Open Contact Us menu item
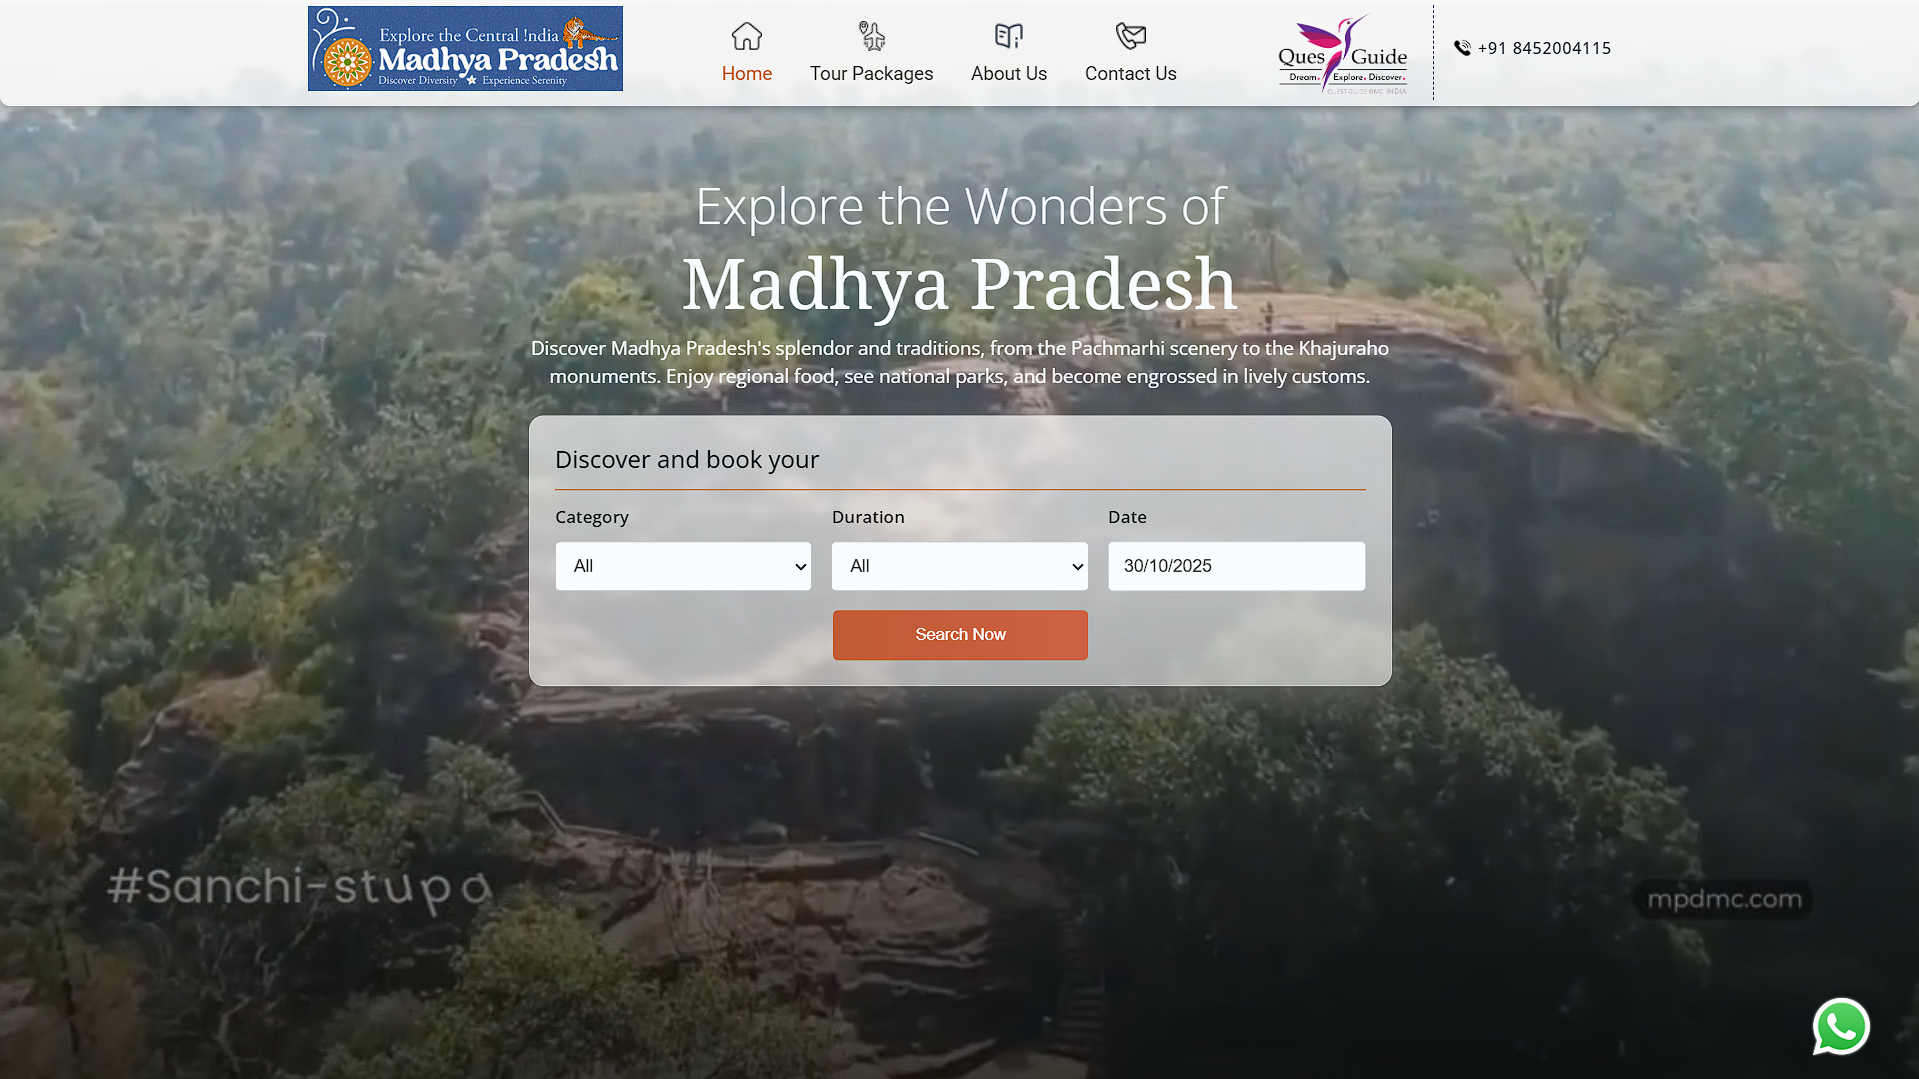 point(1130,74)
